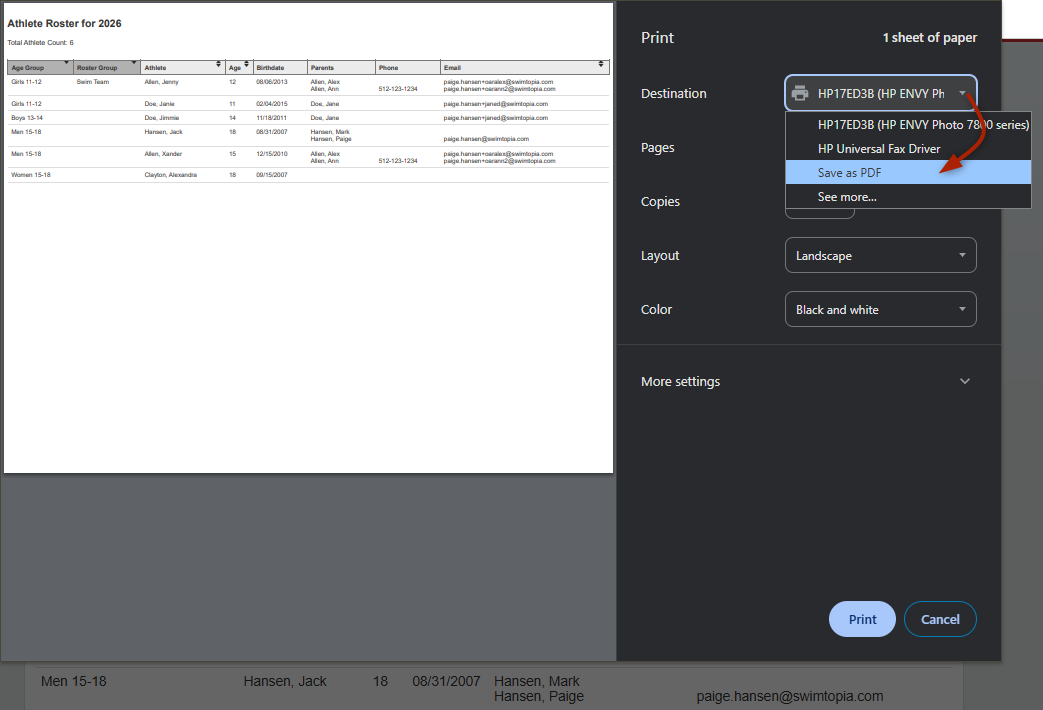Open the Color dropdown showing Black and white
This screenshot has width=1043, height=710.
point(880,309)
